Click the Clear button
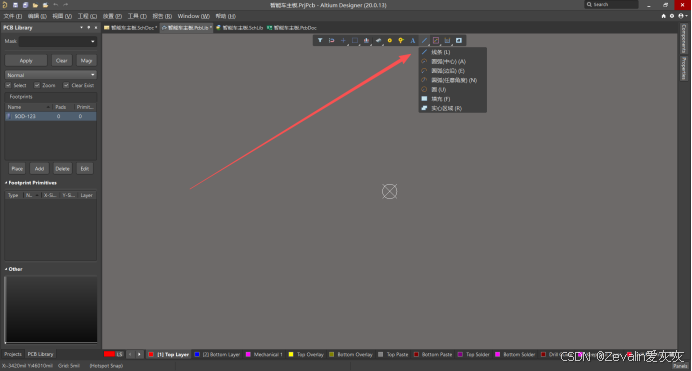 click(62, 60)
